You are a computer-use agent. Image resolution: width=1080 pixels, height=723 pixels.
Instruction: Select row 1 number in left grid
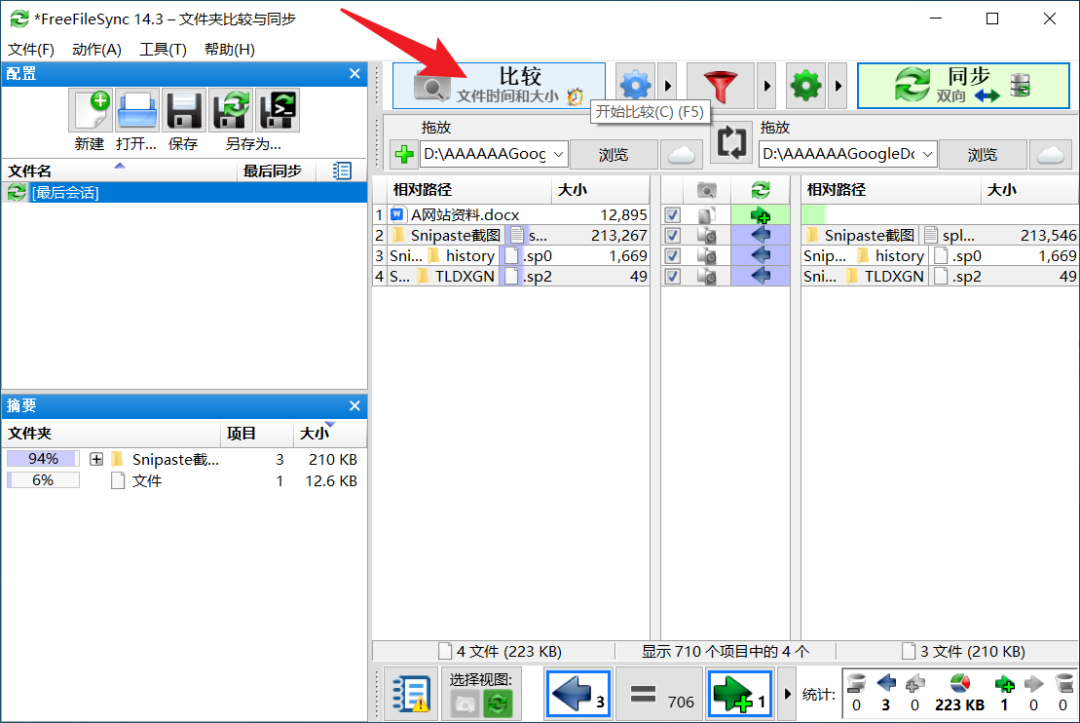380,215
